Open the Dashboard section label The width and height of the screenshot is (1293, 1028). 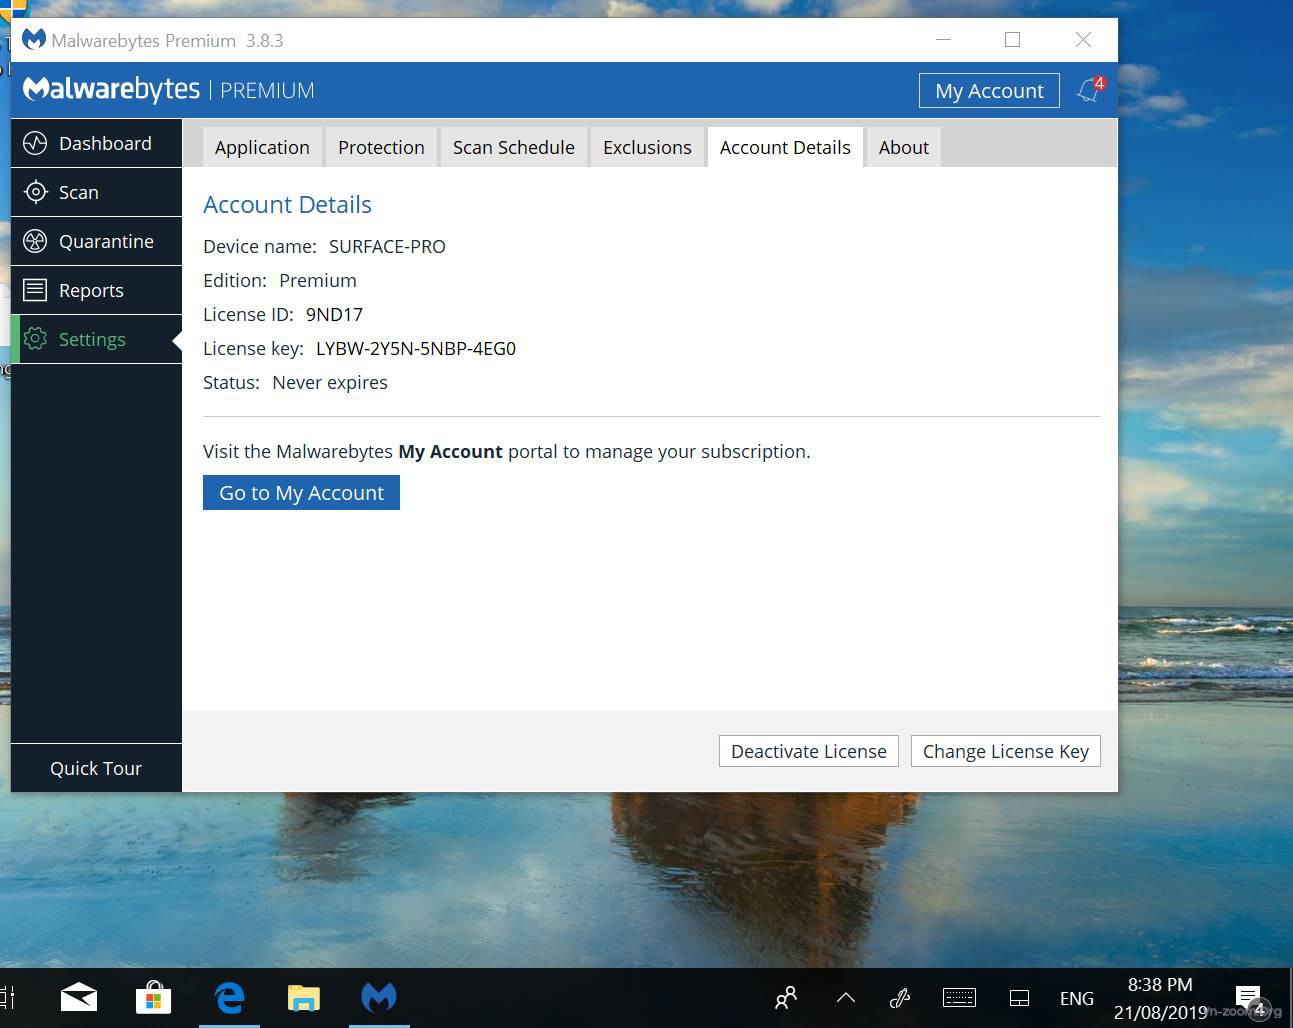105,143
